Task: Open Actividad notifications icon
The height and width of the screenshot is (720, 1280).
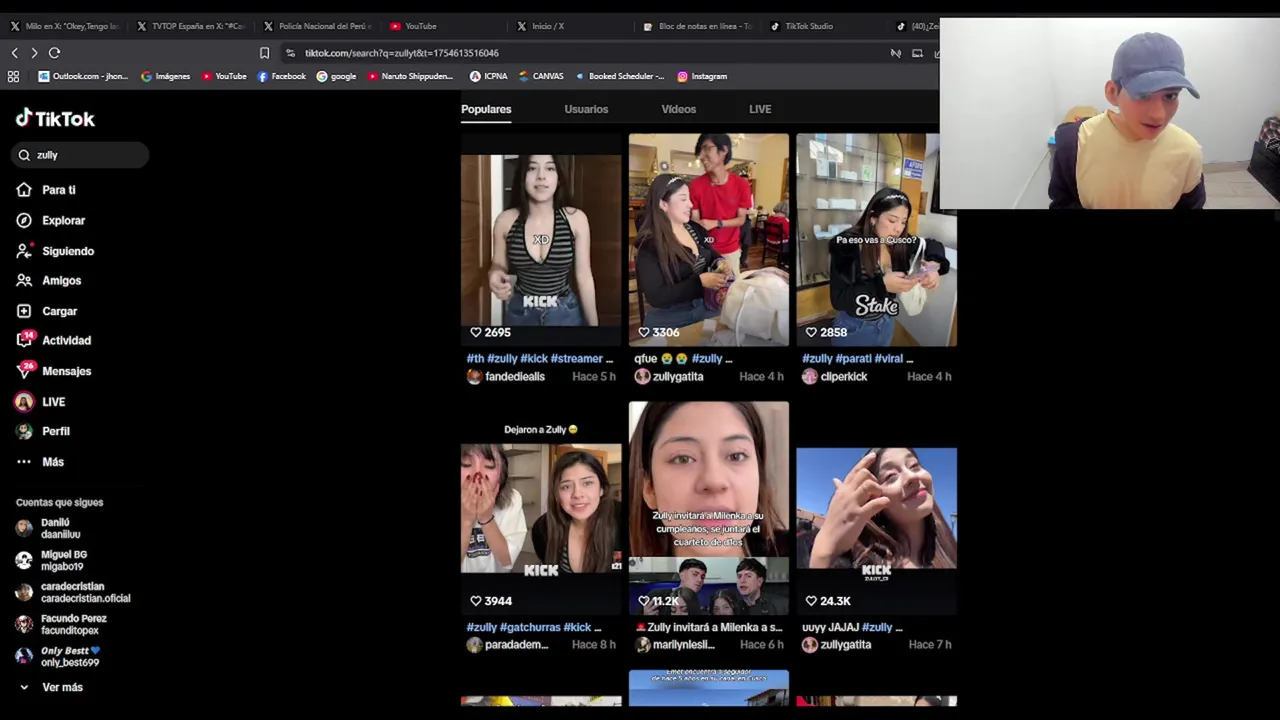Action: coord(24,340)
